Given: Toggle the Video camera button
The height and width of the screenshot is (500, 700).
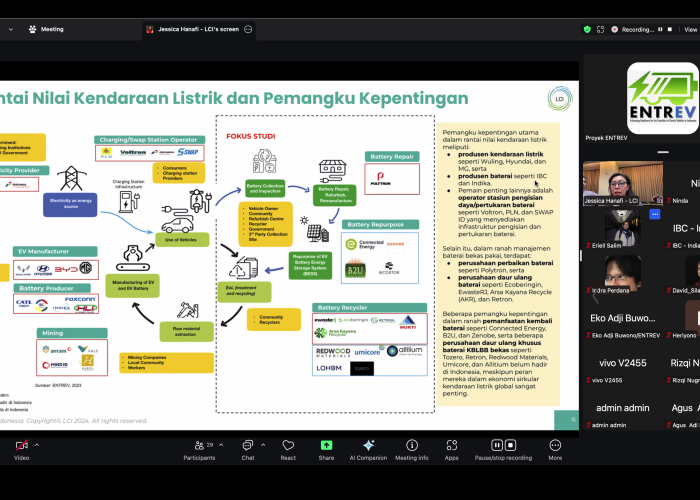Looking at the screenshot, I should click(21, 450).
